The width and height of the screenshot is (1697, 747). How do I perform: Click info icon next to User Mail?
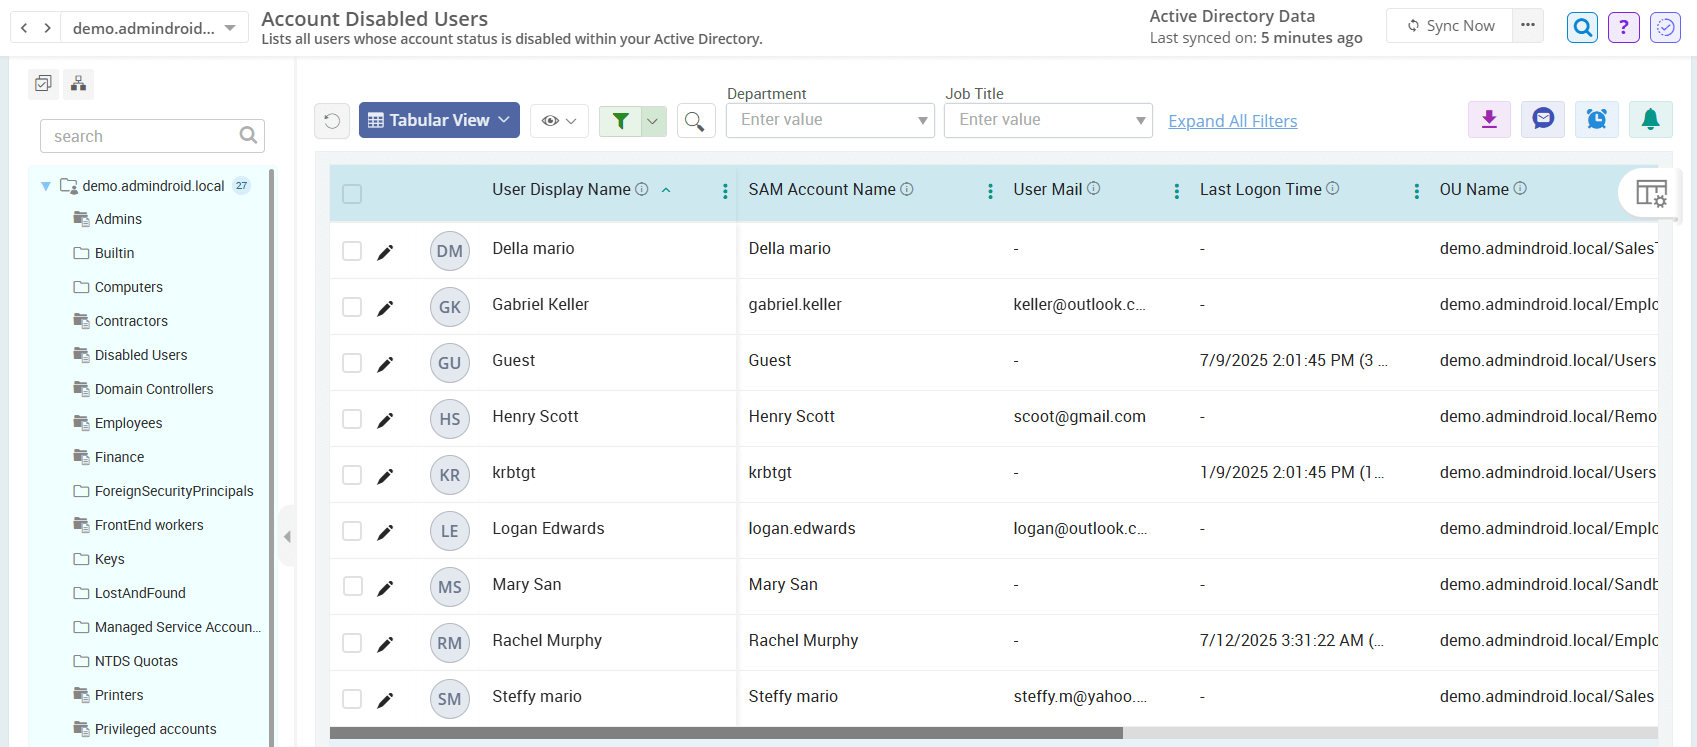[x=1094, y=188]
